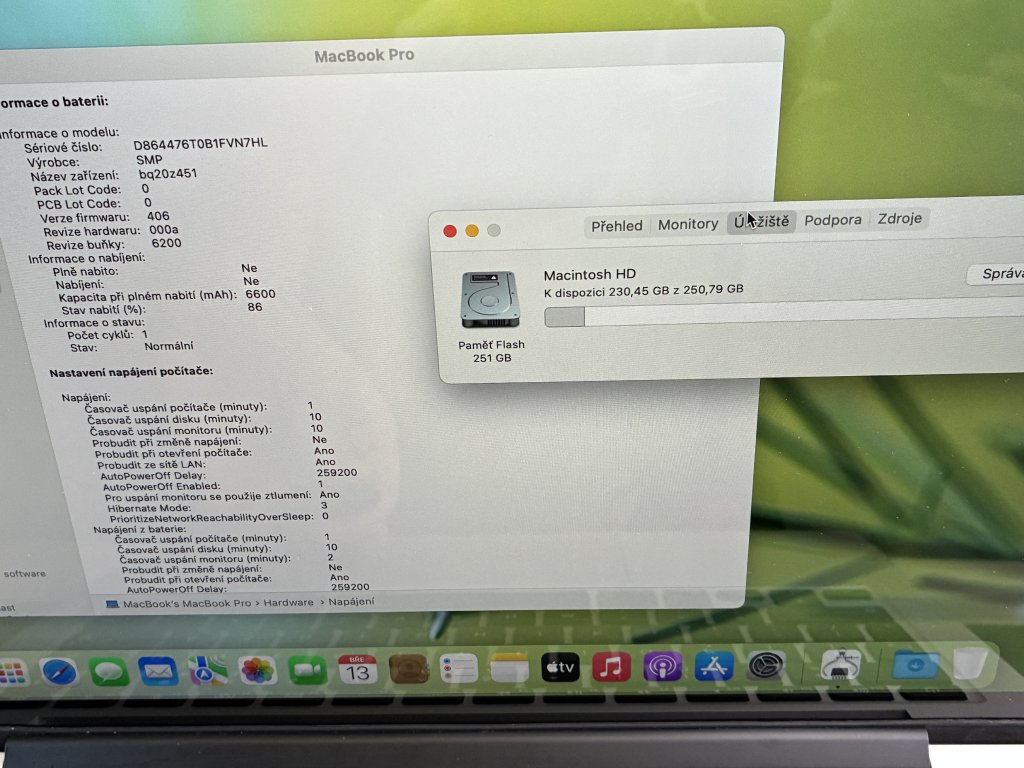Select device name bq20z451
This screenshot has width=1024, height=768.
[x=167, y=174]
